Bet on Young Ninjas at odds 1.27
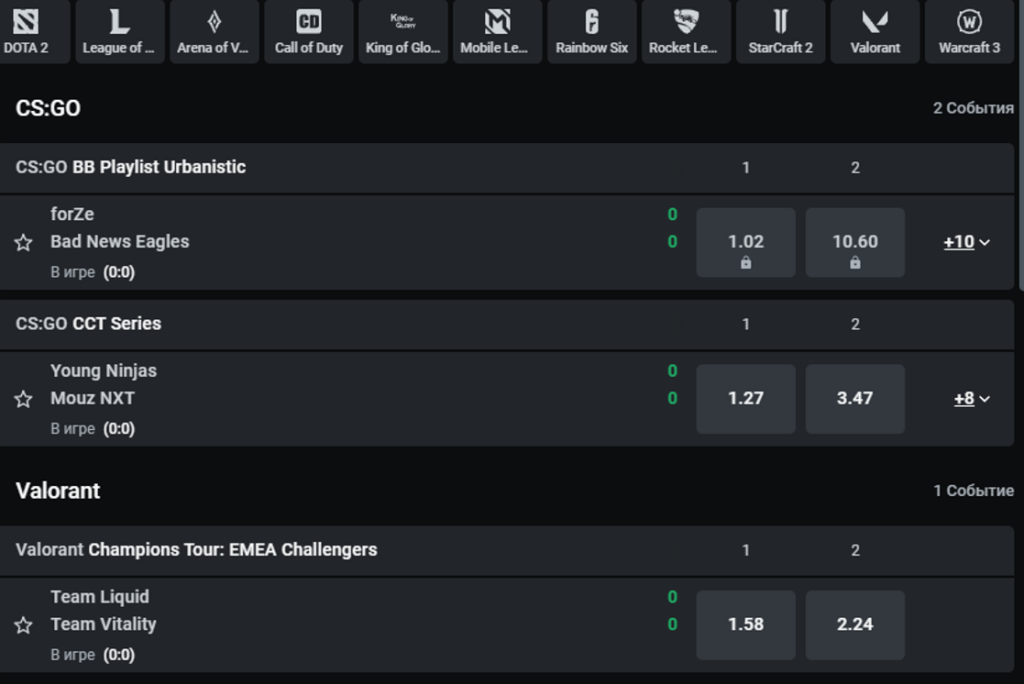This screenshot has height=684, width=1024. (x=746, y=399)
